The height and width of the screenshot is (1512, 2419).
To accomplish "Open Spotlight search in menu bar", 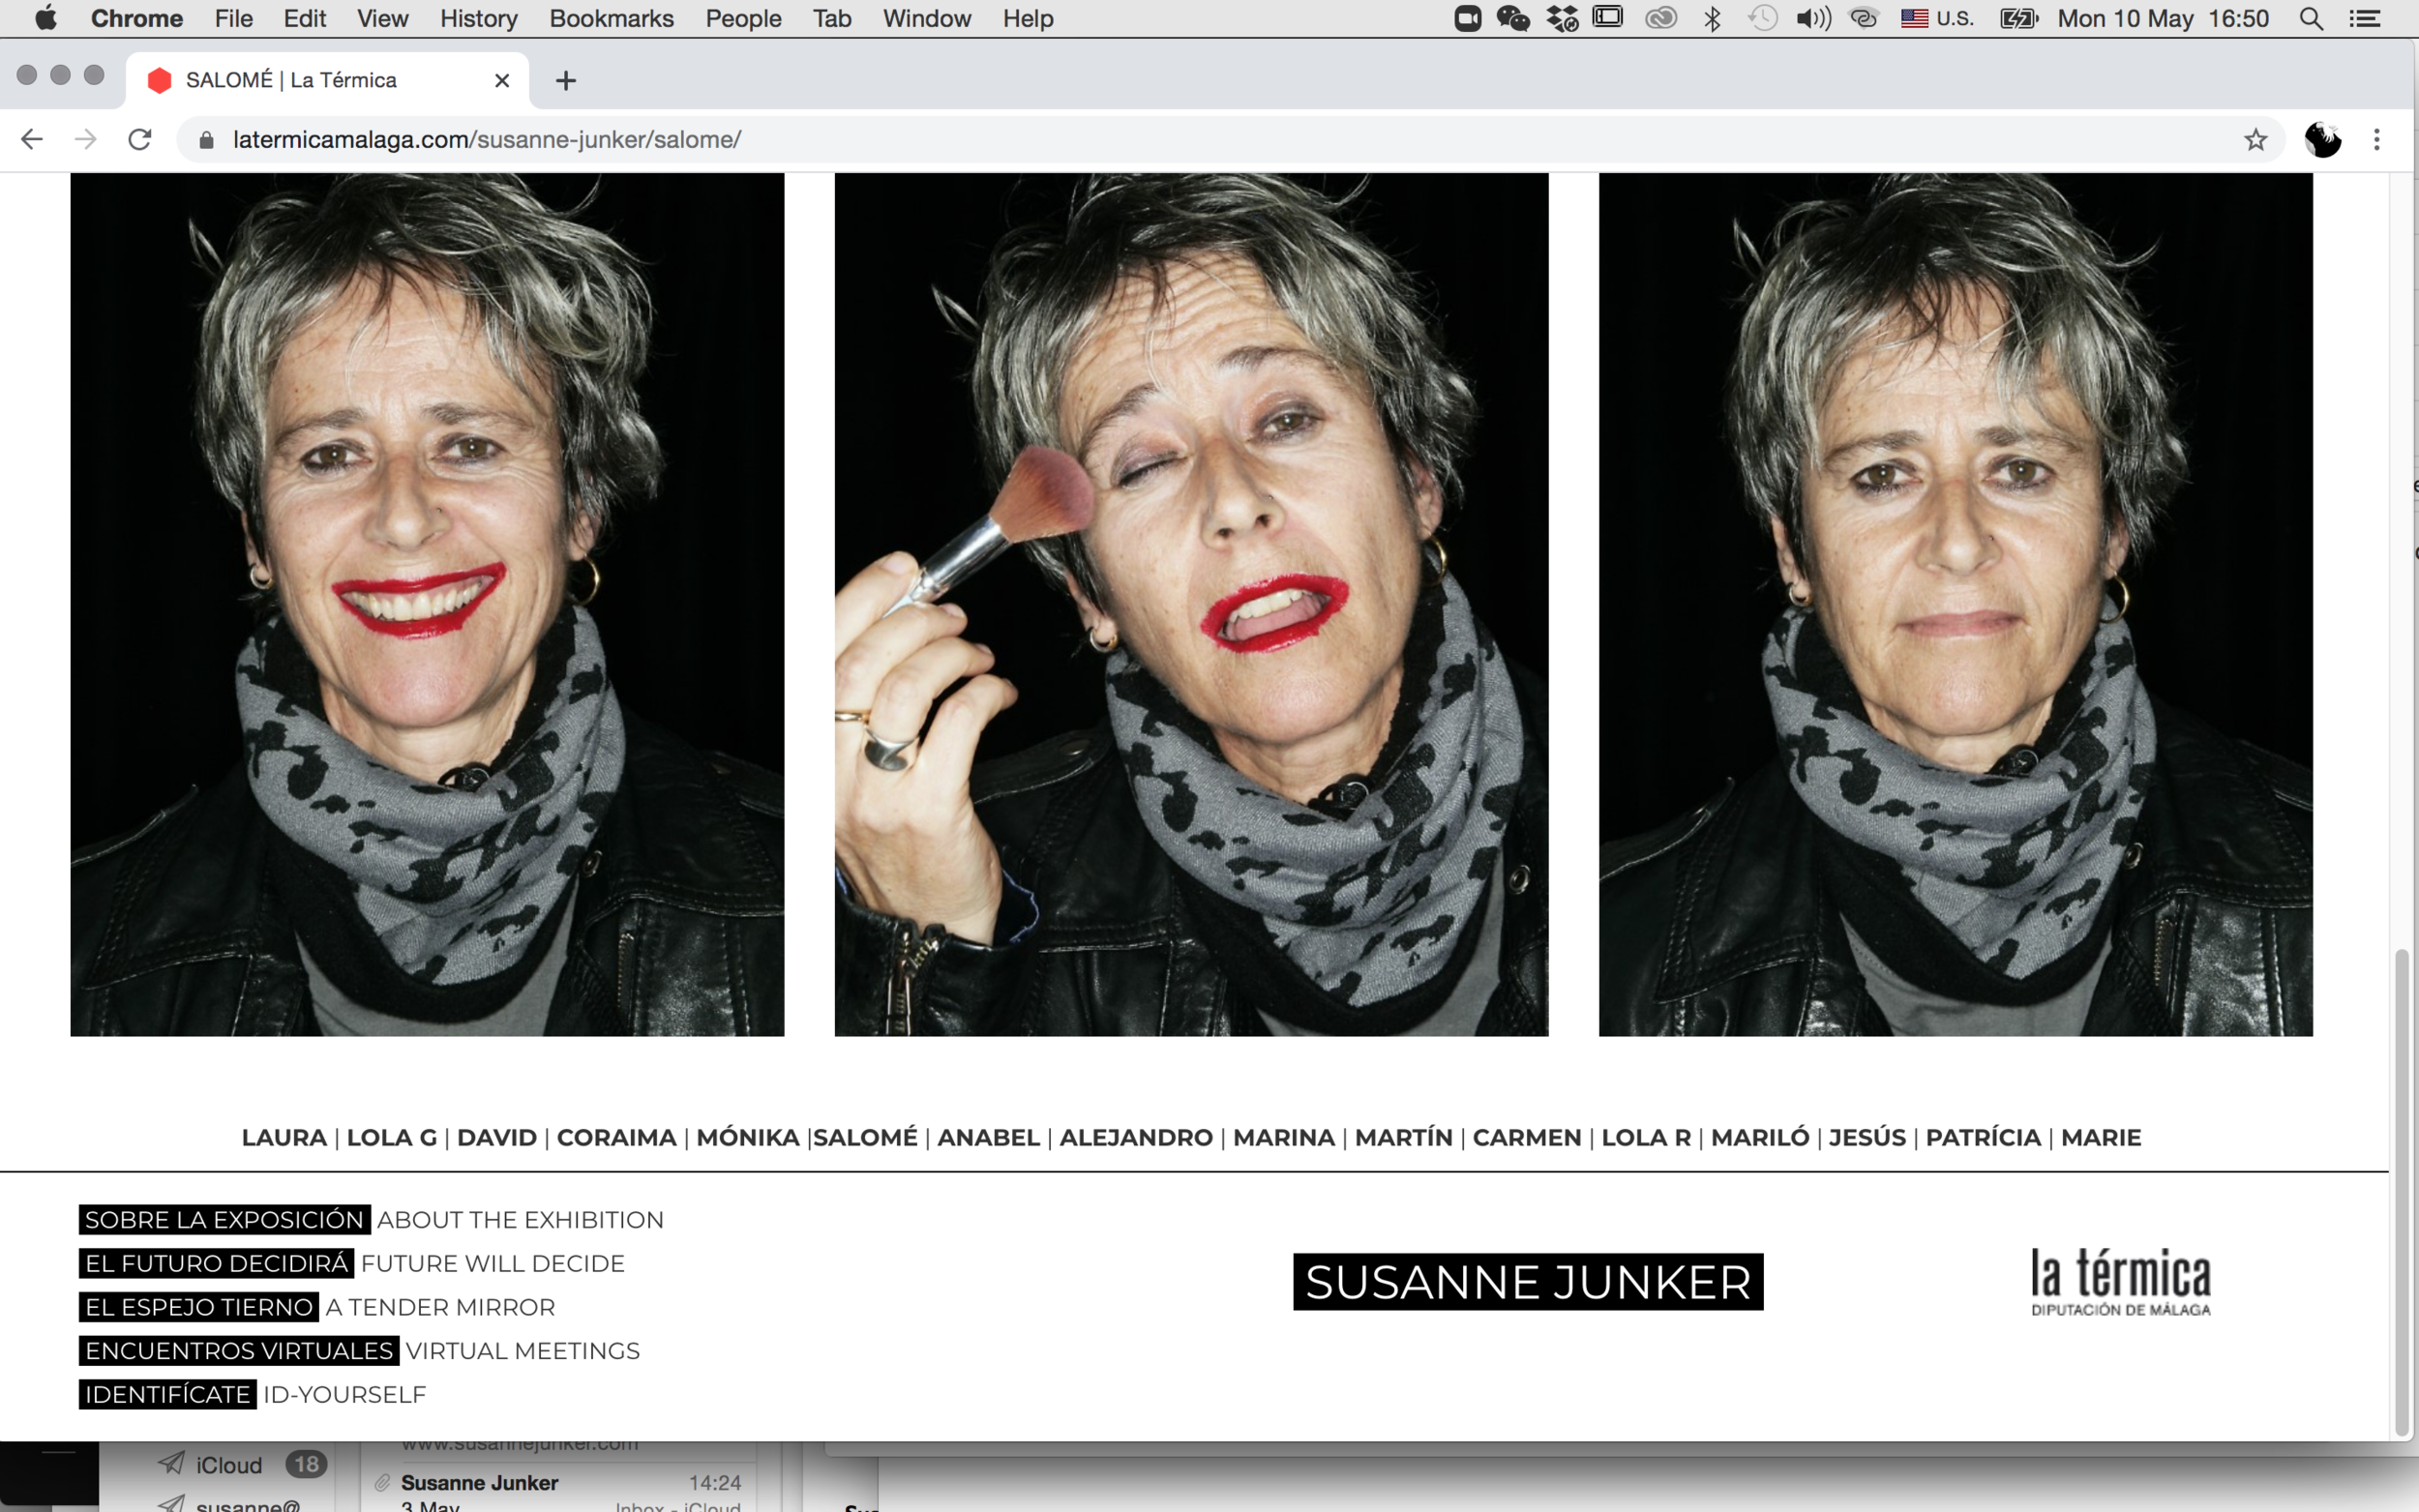I will coord(2311,19).
